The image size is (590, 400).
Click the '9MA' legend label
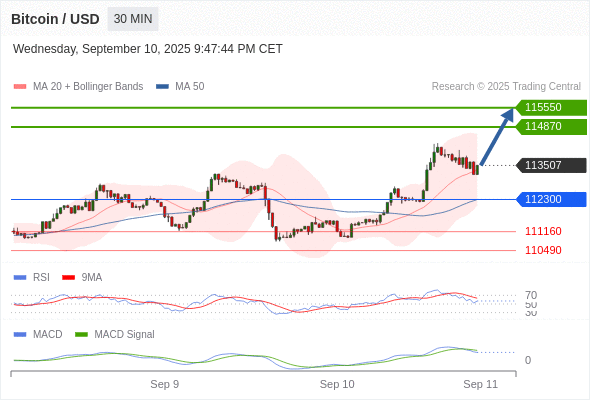[x=92, y=278]
